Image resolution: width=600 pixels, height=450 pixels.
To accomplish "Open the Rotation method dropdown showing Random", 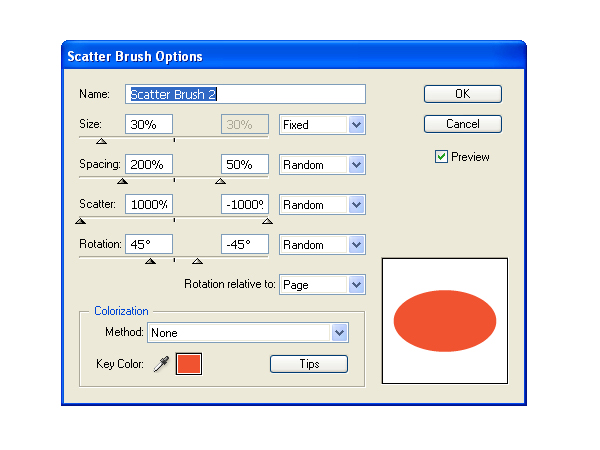I will [322, 245].
